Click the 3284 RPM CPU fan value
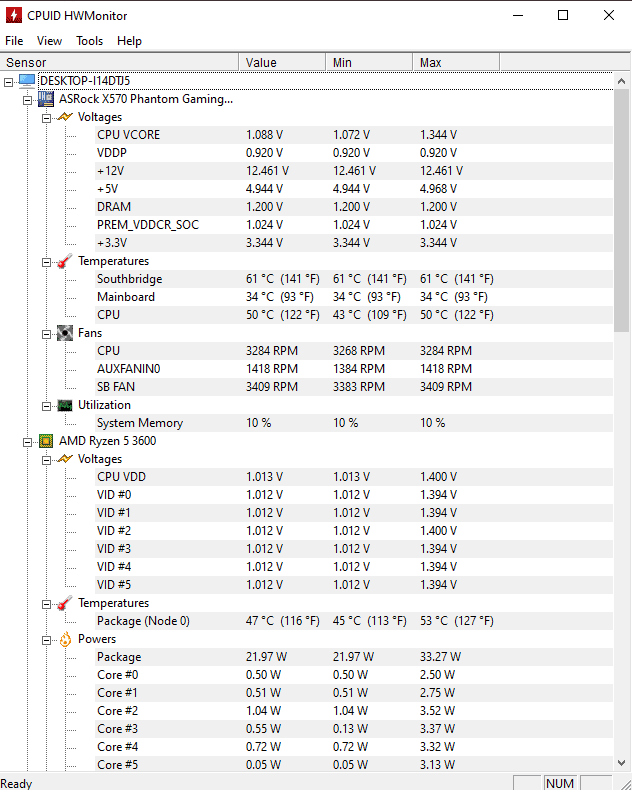The width and height of the screenshot is (632, 790). click(272, 351)
